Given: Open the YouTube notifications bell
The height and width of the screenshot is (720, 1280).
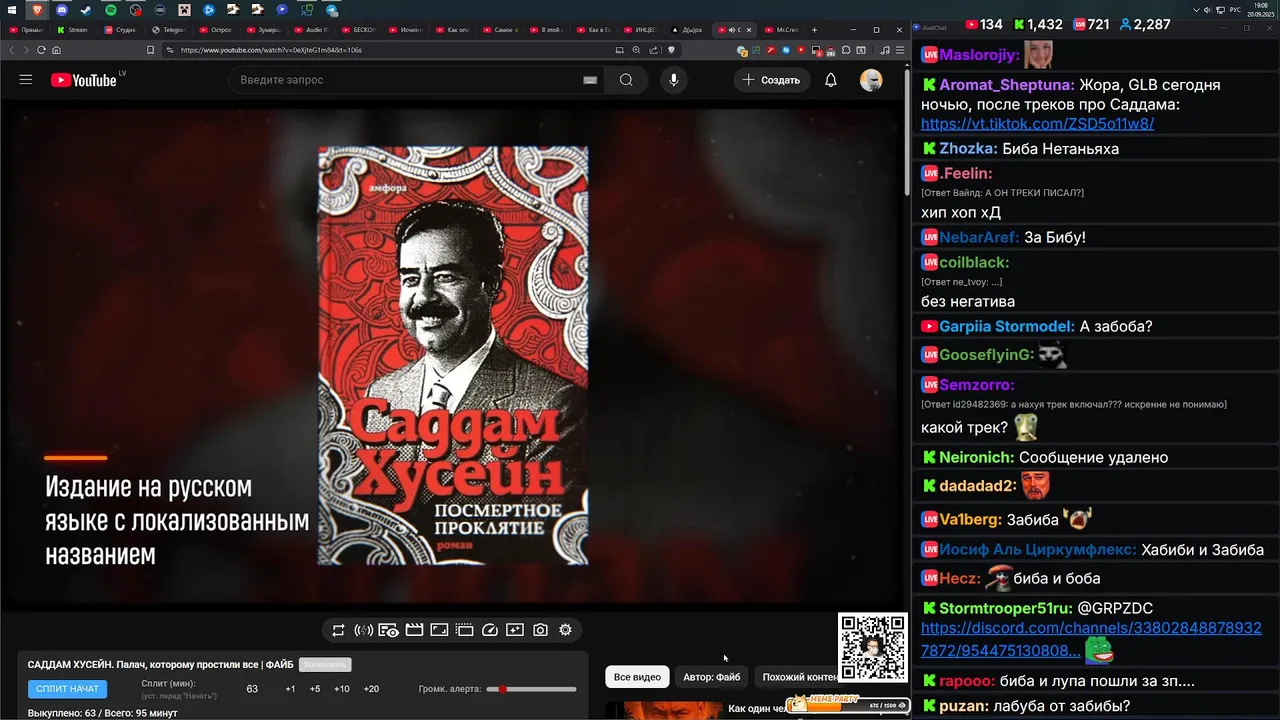Looking at the screenshot, I should (x=830, y=80).
